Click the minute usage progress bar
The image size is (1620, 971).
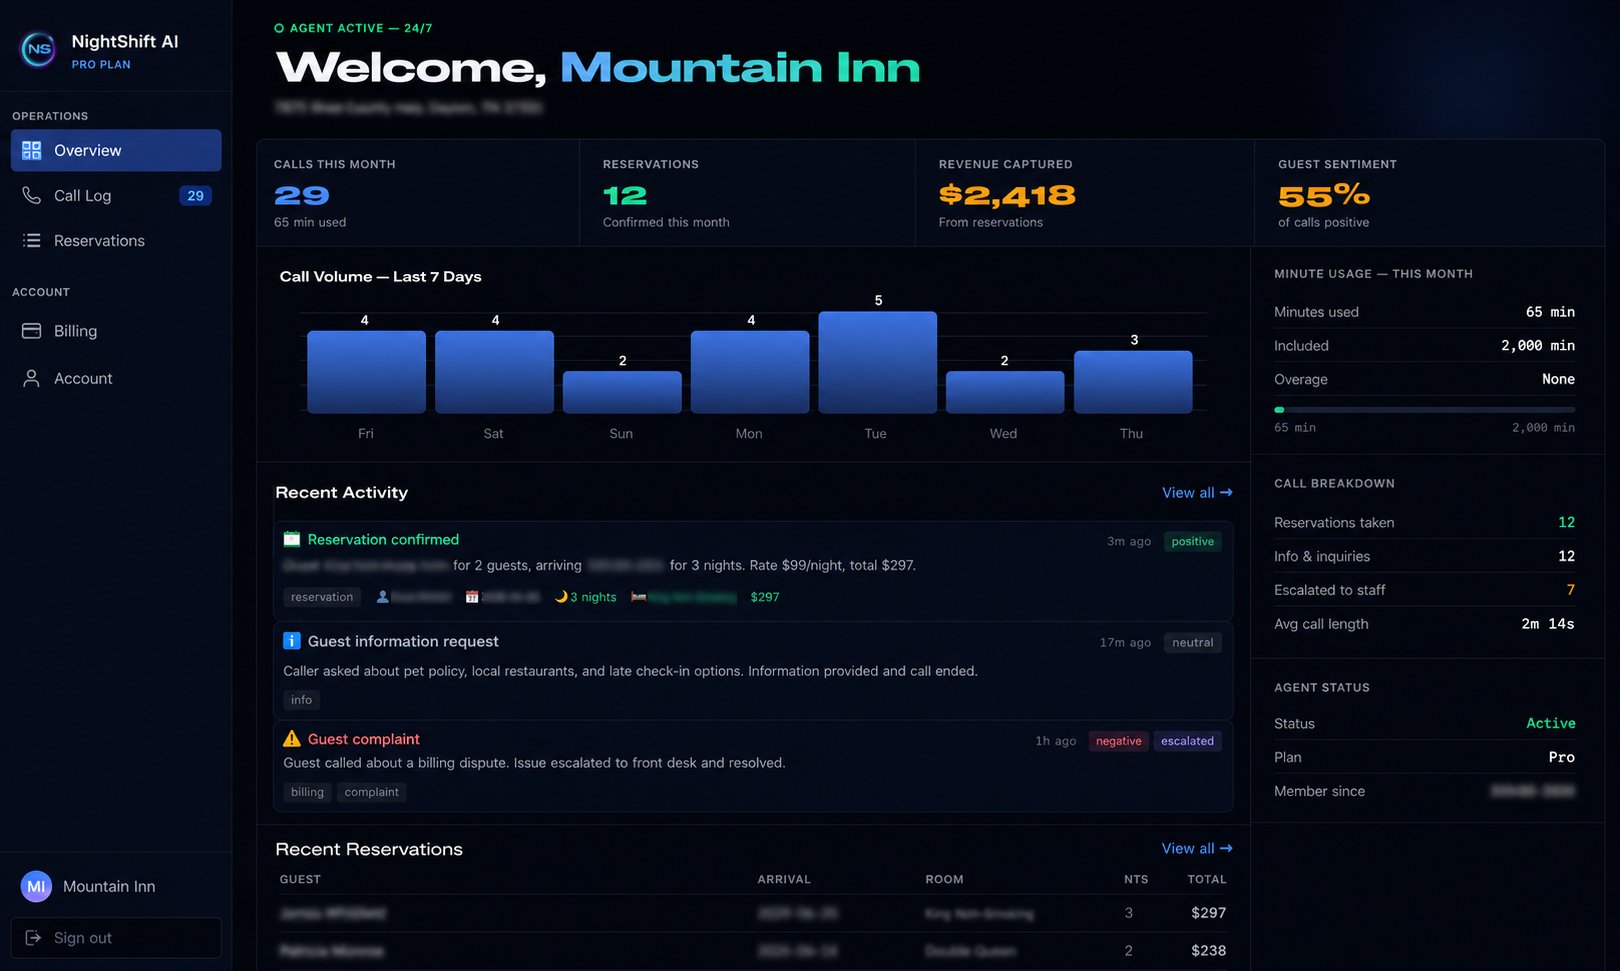click(x=1424, y=409)
